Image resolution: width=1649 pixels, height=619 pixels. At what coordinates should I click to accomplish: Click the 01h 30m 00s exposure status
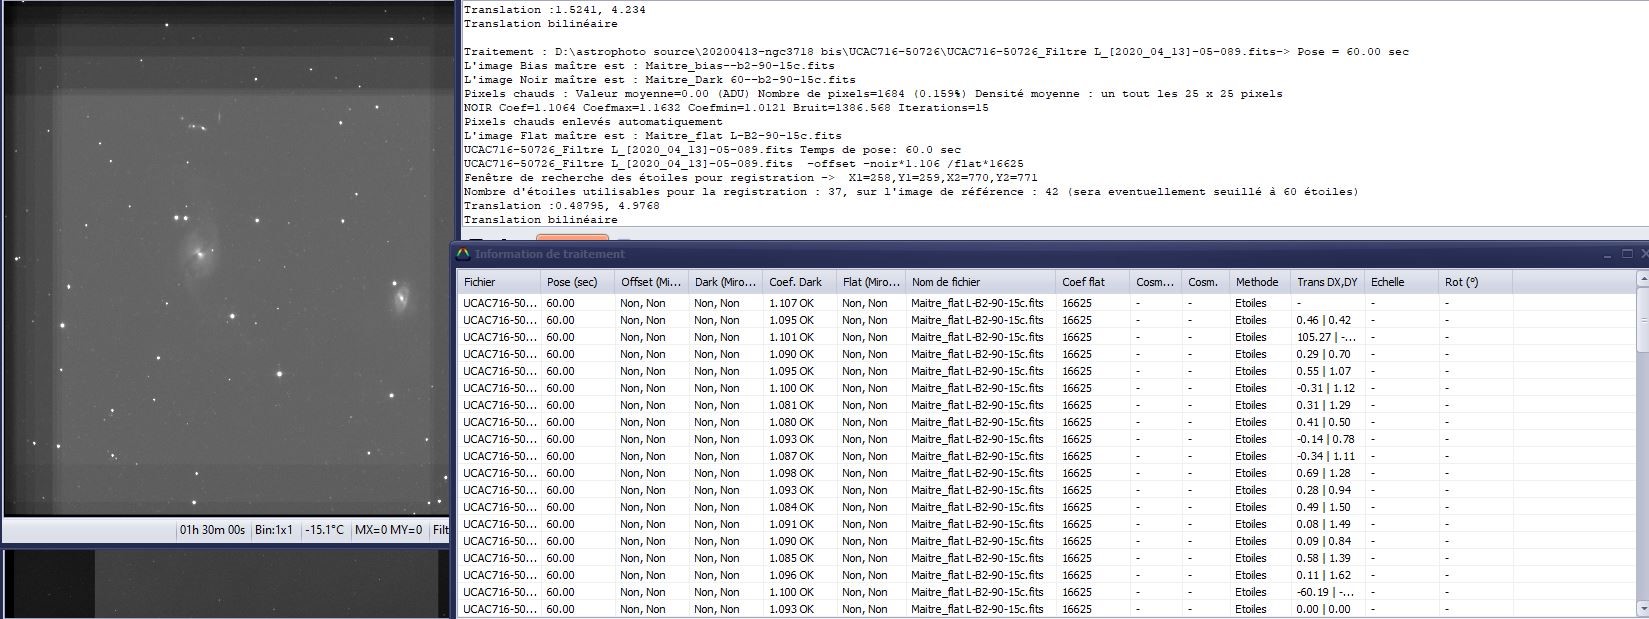click(x=212, y=530)
